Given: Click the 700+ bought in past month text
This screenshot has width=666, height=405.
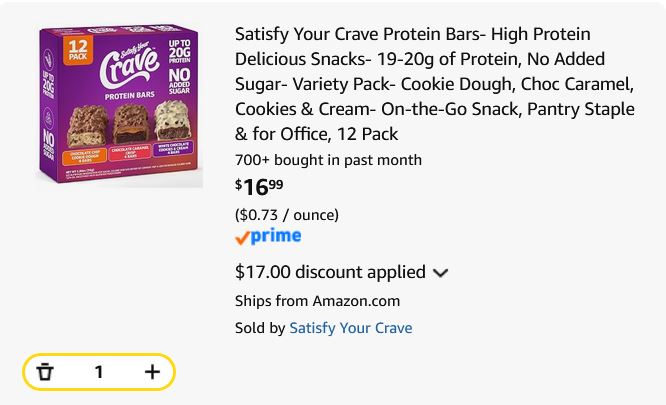Looking at the screenshot, I should (x=328, y=160).
